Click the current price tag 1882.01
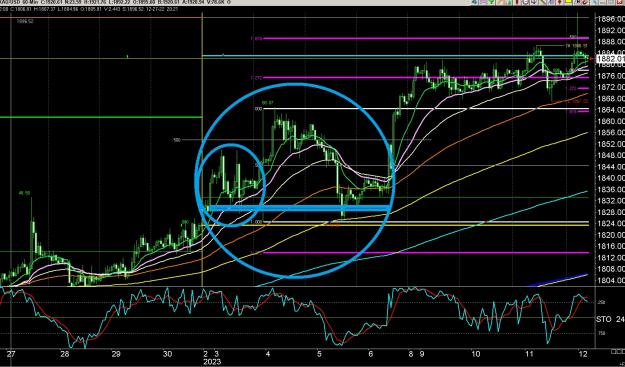This screenshot has height=367, width=625. pos(610,59)
